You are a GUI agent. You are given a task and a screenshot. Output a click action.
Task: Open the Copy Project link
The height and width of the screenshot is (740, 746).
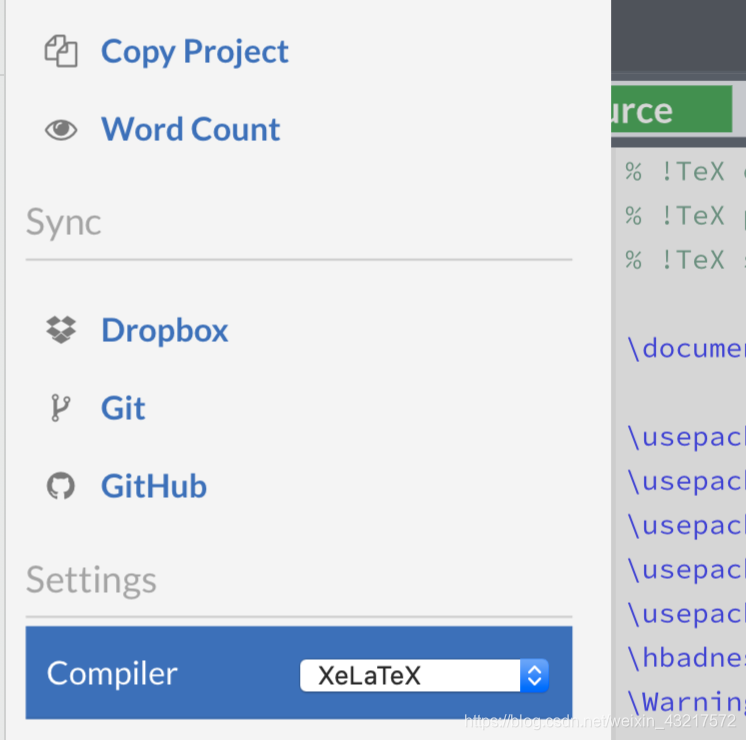pyautogui.click(x=195, y=51)
